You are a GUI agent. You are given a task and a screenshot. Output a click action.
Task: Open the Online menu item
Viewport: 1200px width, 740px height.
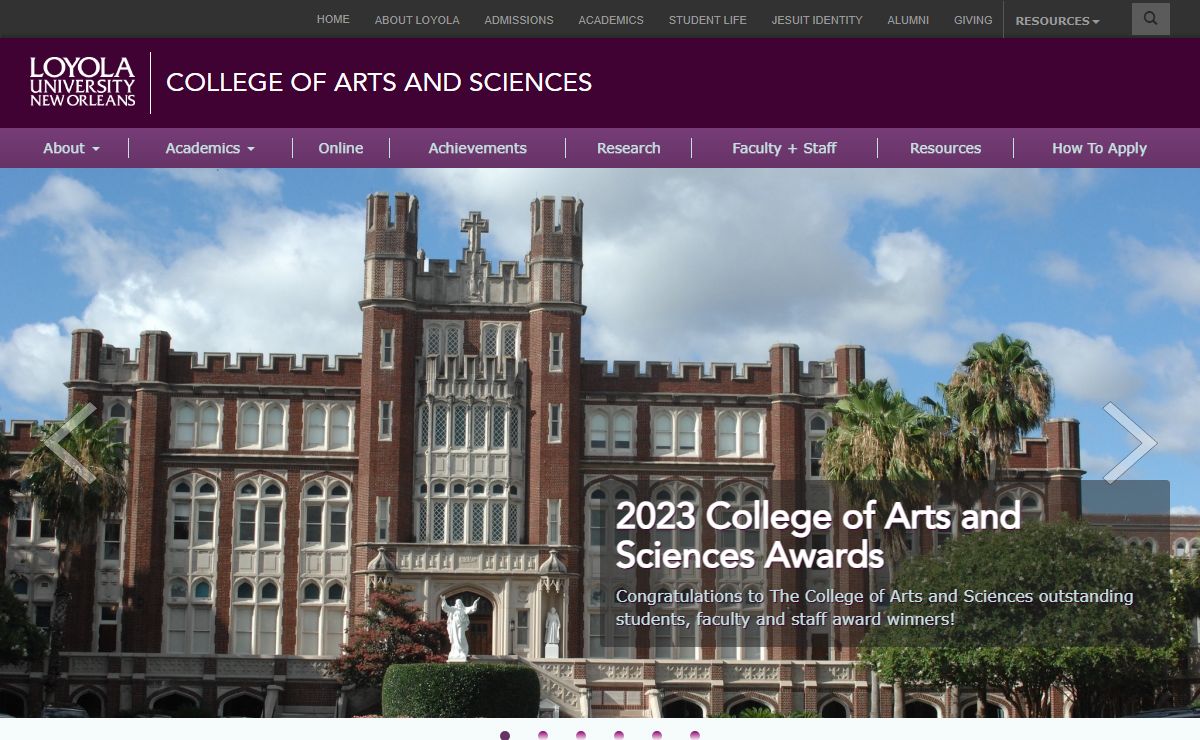(341, 148)
